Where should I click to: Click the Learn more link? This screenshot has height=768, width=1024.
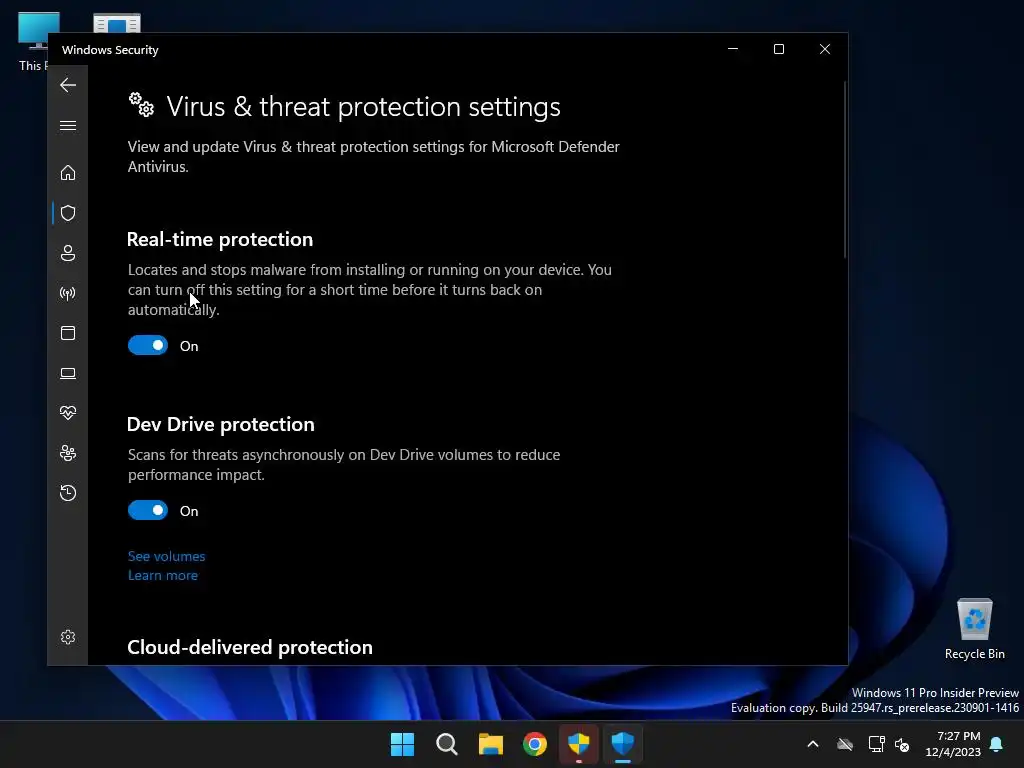click(163, 575)
